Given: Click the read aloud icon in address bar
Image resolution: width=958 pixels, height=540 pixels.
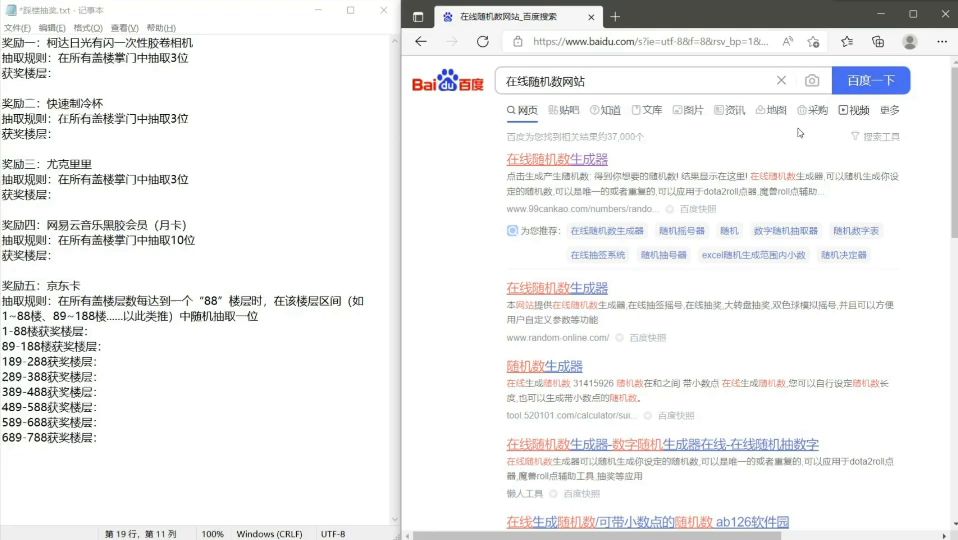Looking at the screenshot, I should tap(788, 42).
